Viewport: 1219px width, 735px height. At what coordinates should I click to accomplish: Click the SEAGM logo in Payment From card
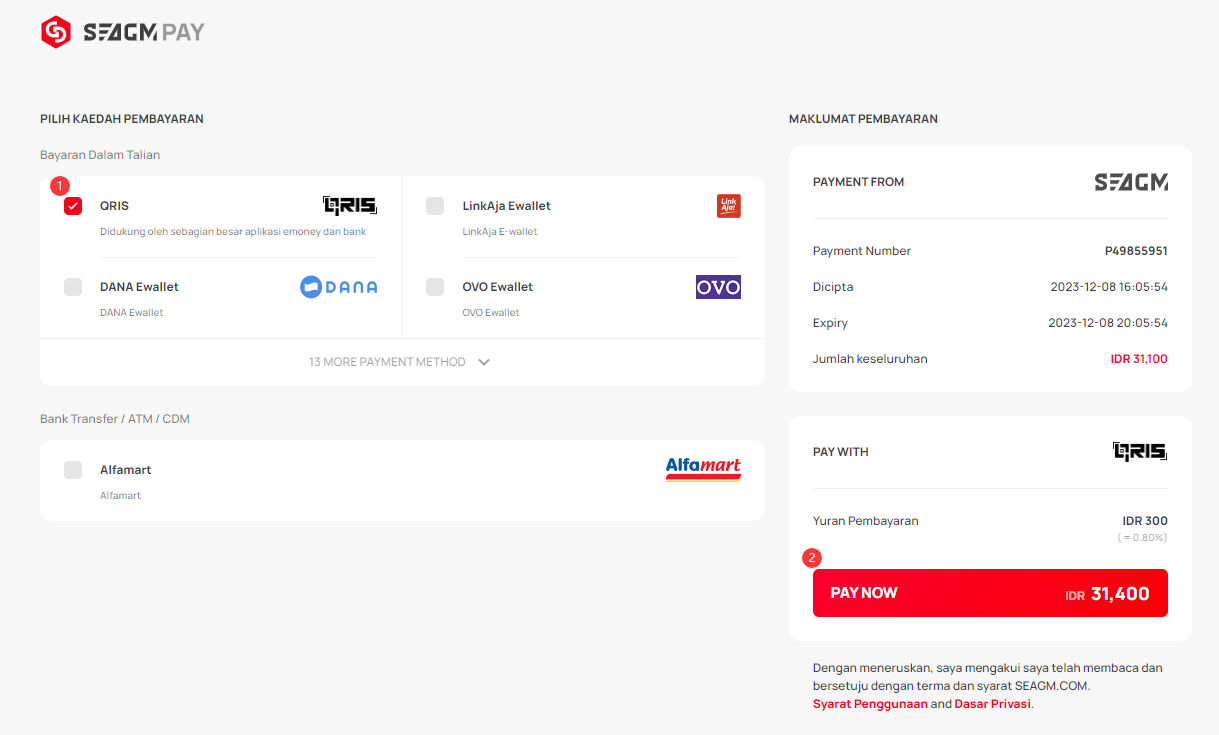[1131, 182]
